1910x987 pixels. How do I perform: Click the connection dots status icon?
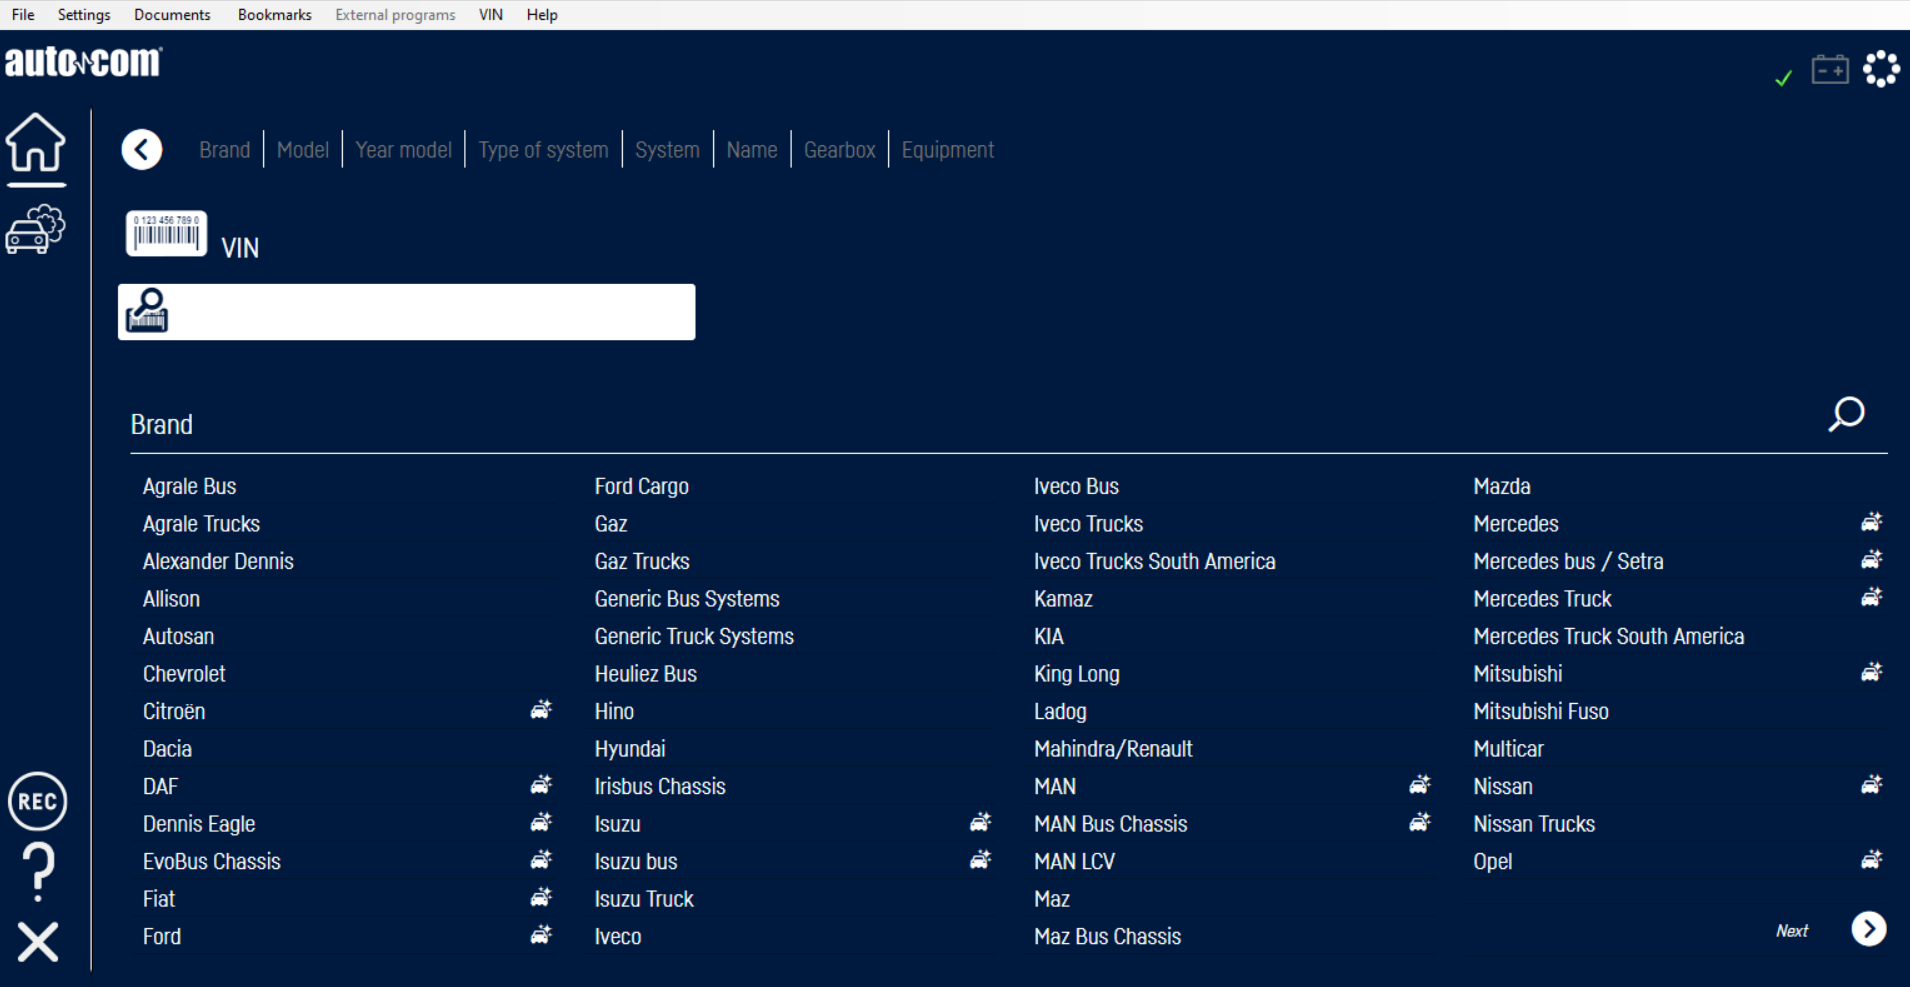point(1881,69)
